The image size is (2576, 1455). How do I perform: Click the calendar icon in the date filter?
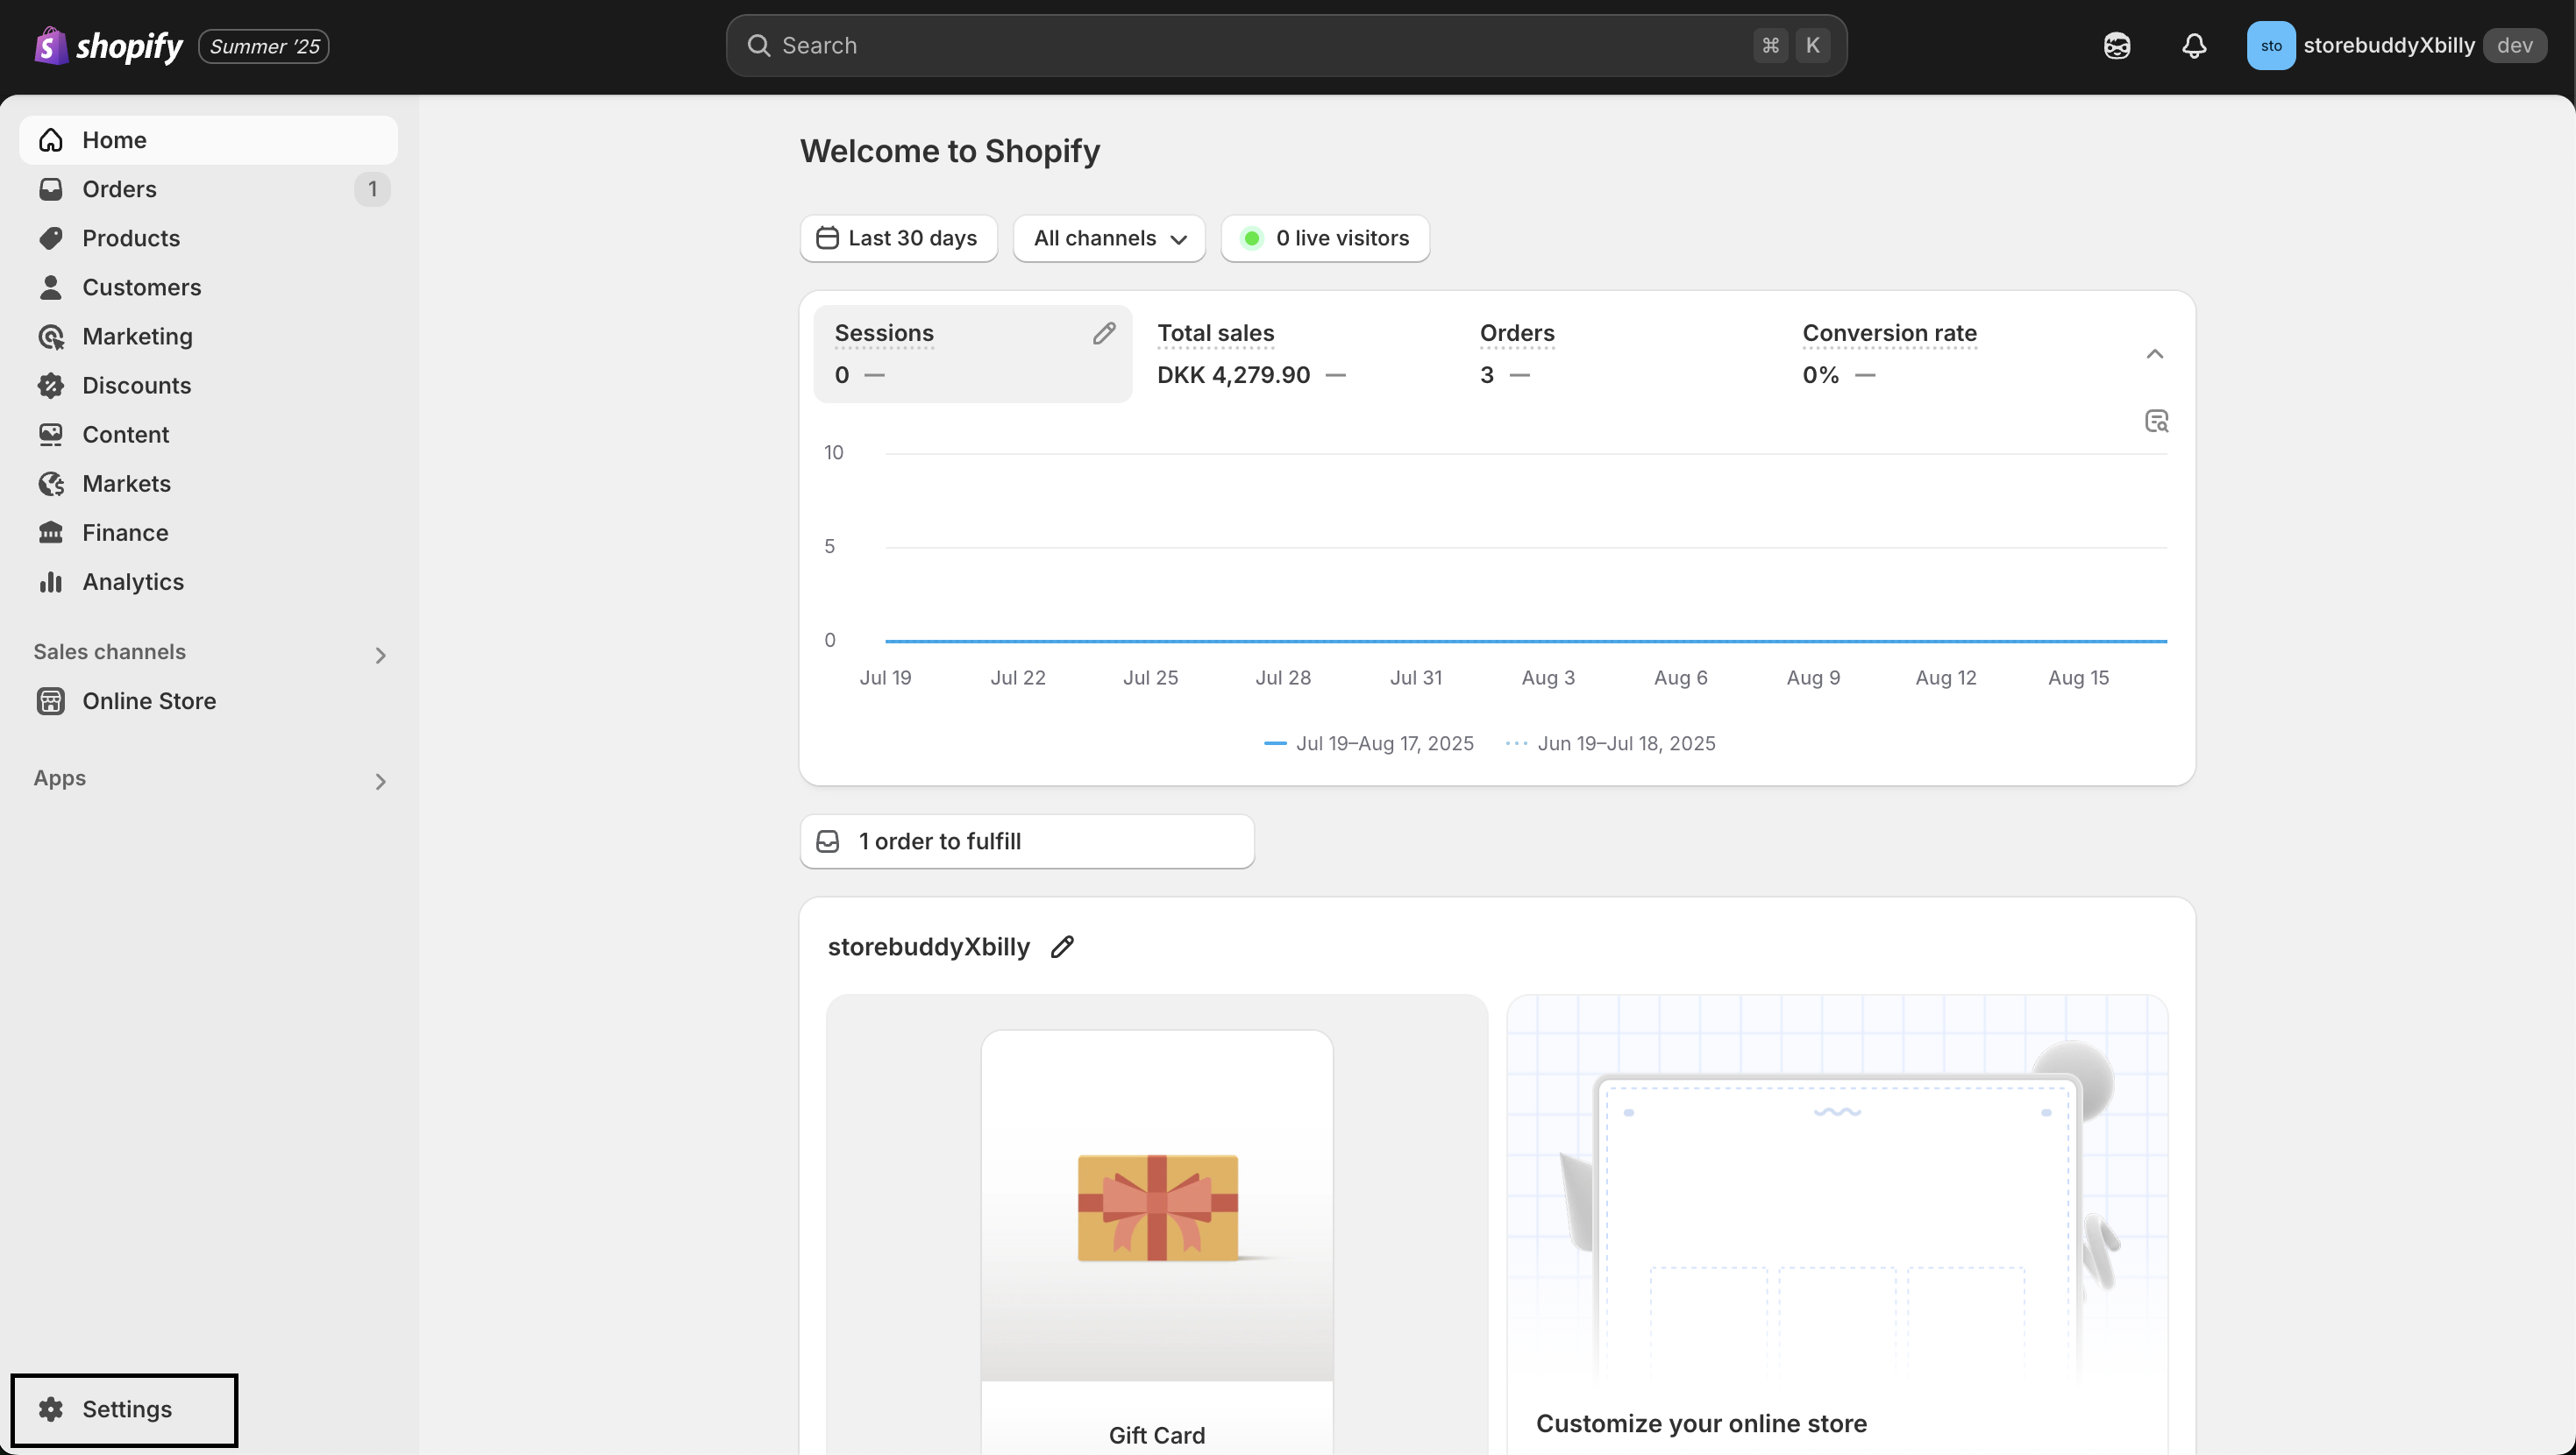coord(827,238)
